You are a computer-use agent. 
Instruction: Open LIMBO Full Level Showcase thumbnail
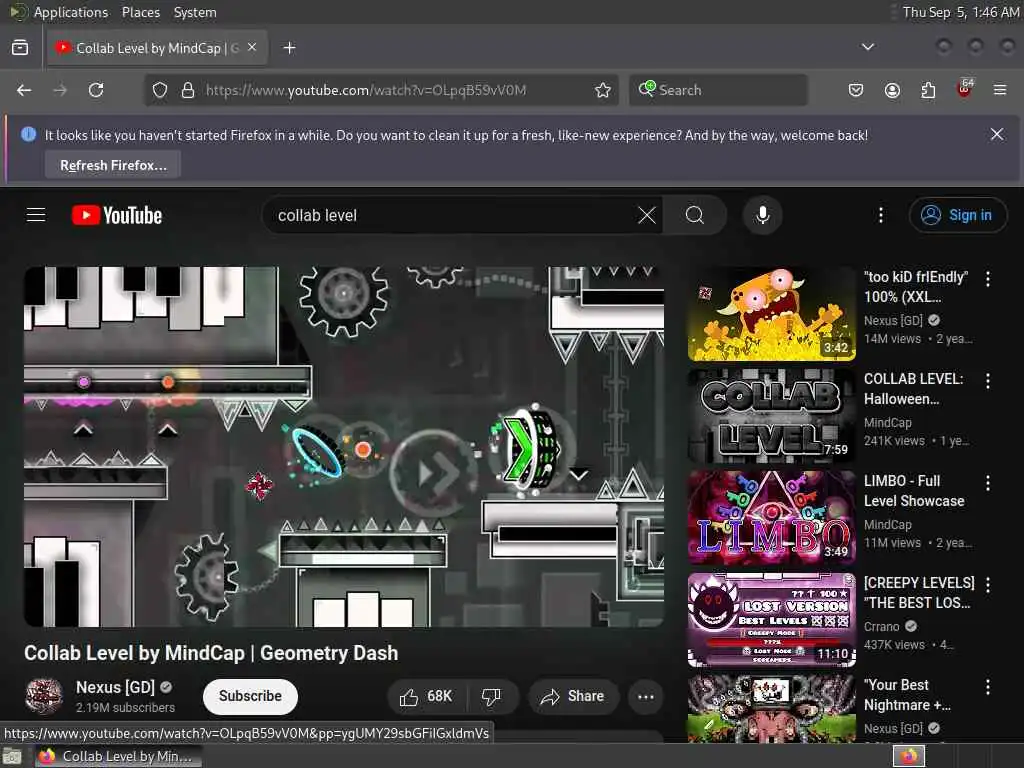772,518
